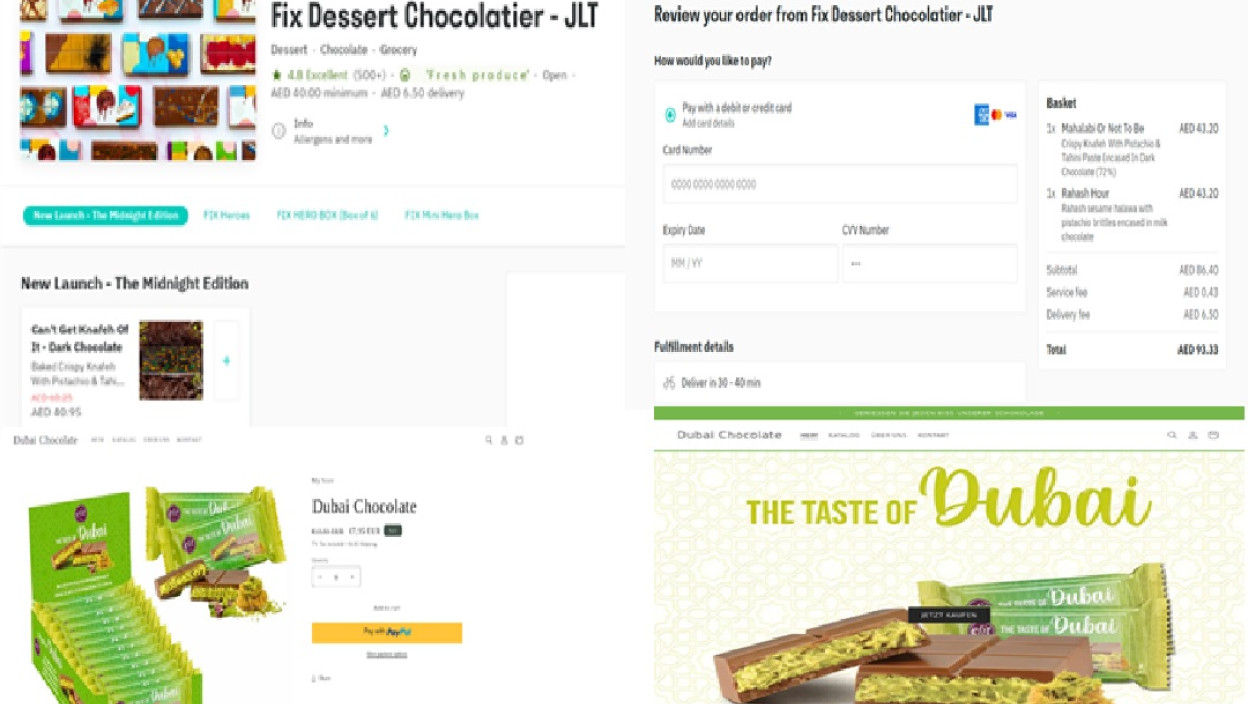
Task: Click the account icon on the Taste of Dubai homepage
Action: 1192,435
